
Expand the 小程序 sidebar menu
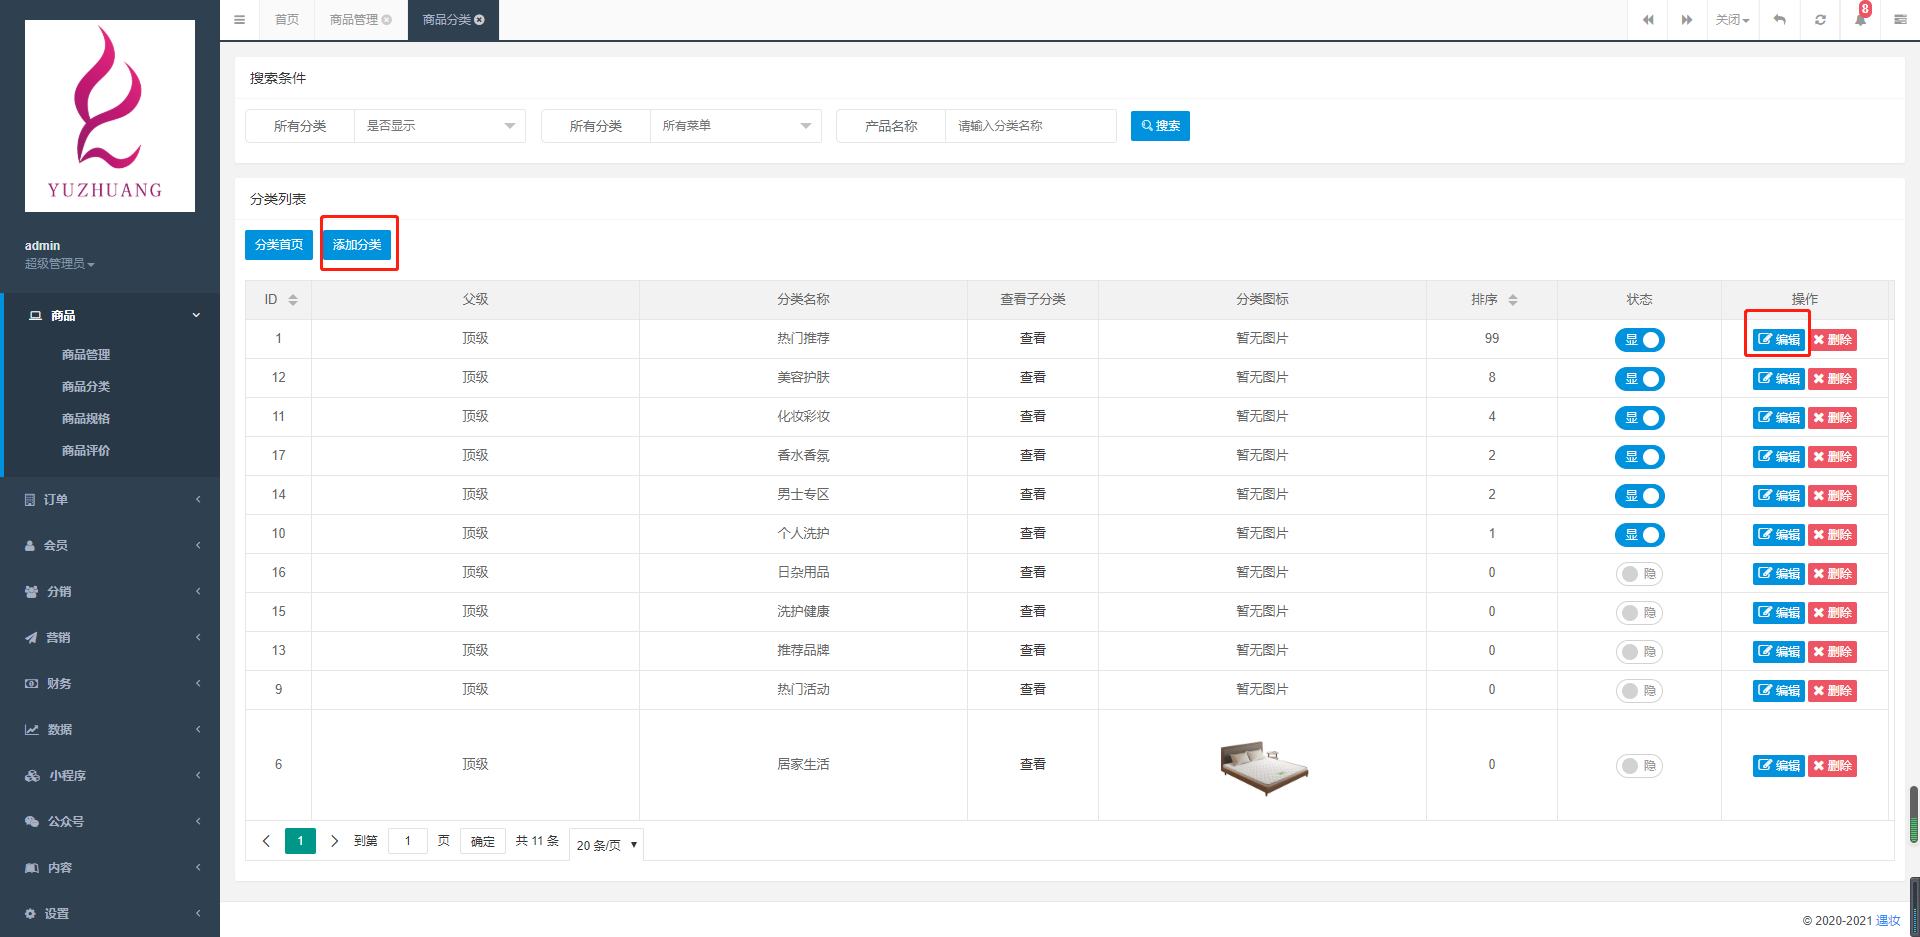pyautogui.click(x=110, y=776)
